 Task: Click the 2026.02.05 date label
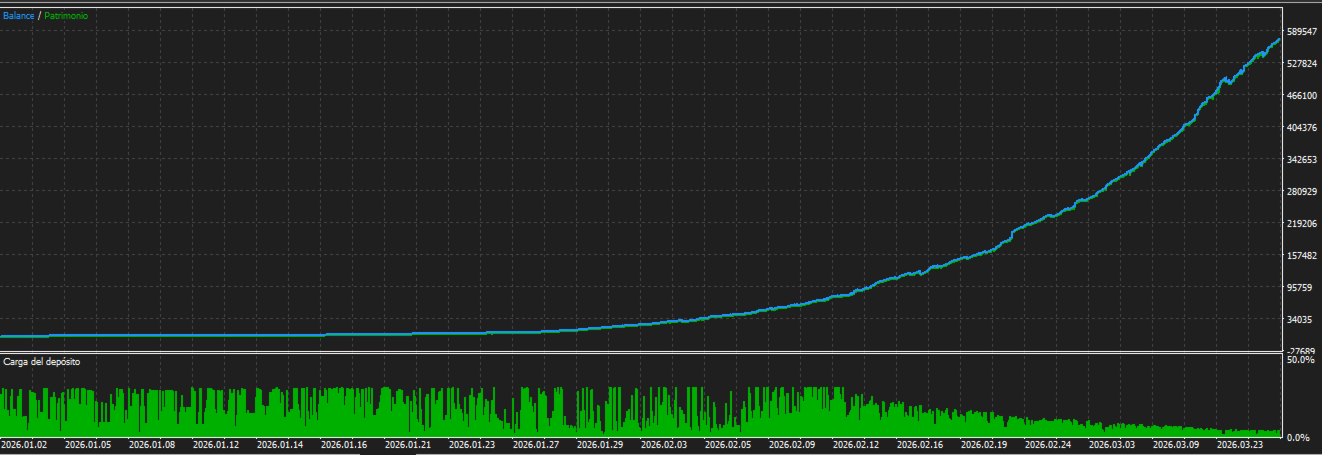coord(728,444)
